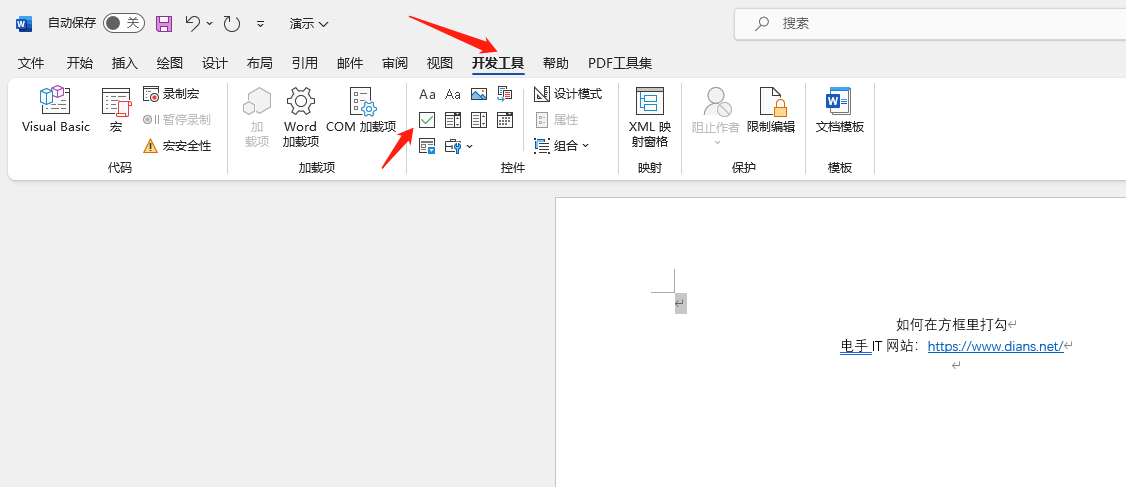Insert a picture content control
Image resolution: width=1126 pixels, height=487 pixels.
click(x=479, y=94)
